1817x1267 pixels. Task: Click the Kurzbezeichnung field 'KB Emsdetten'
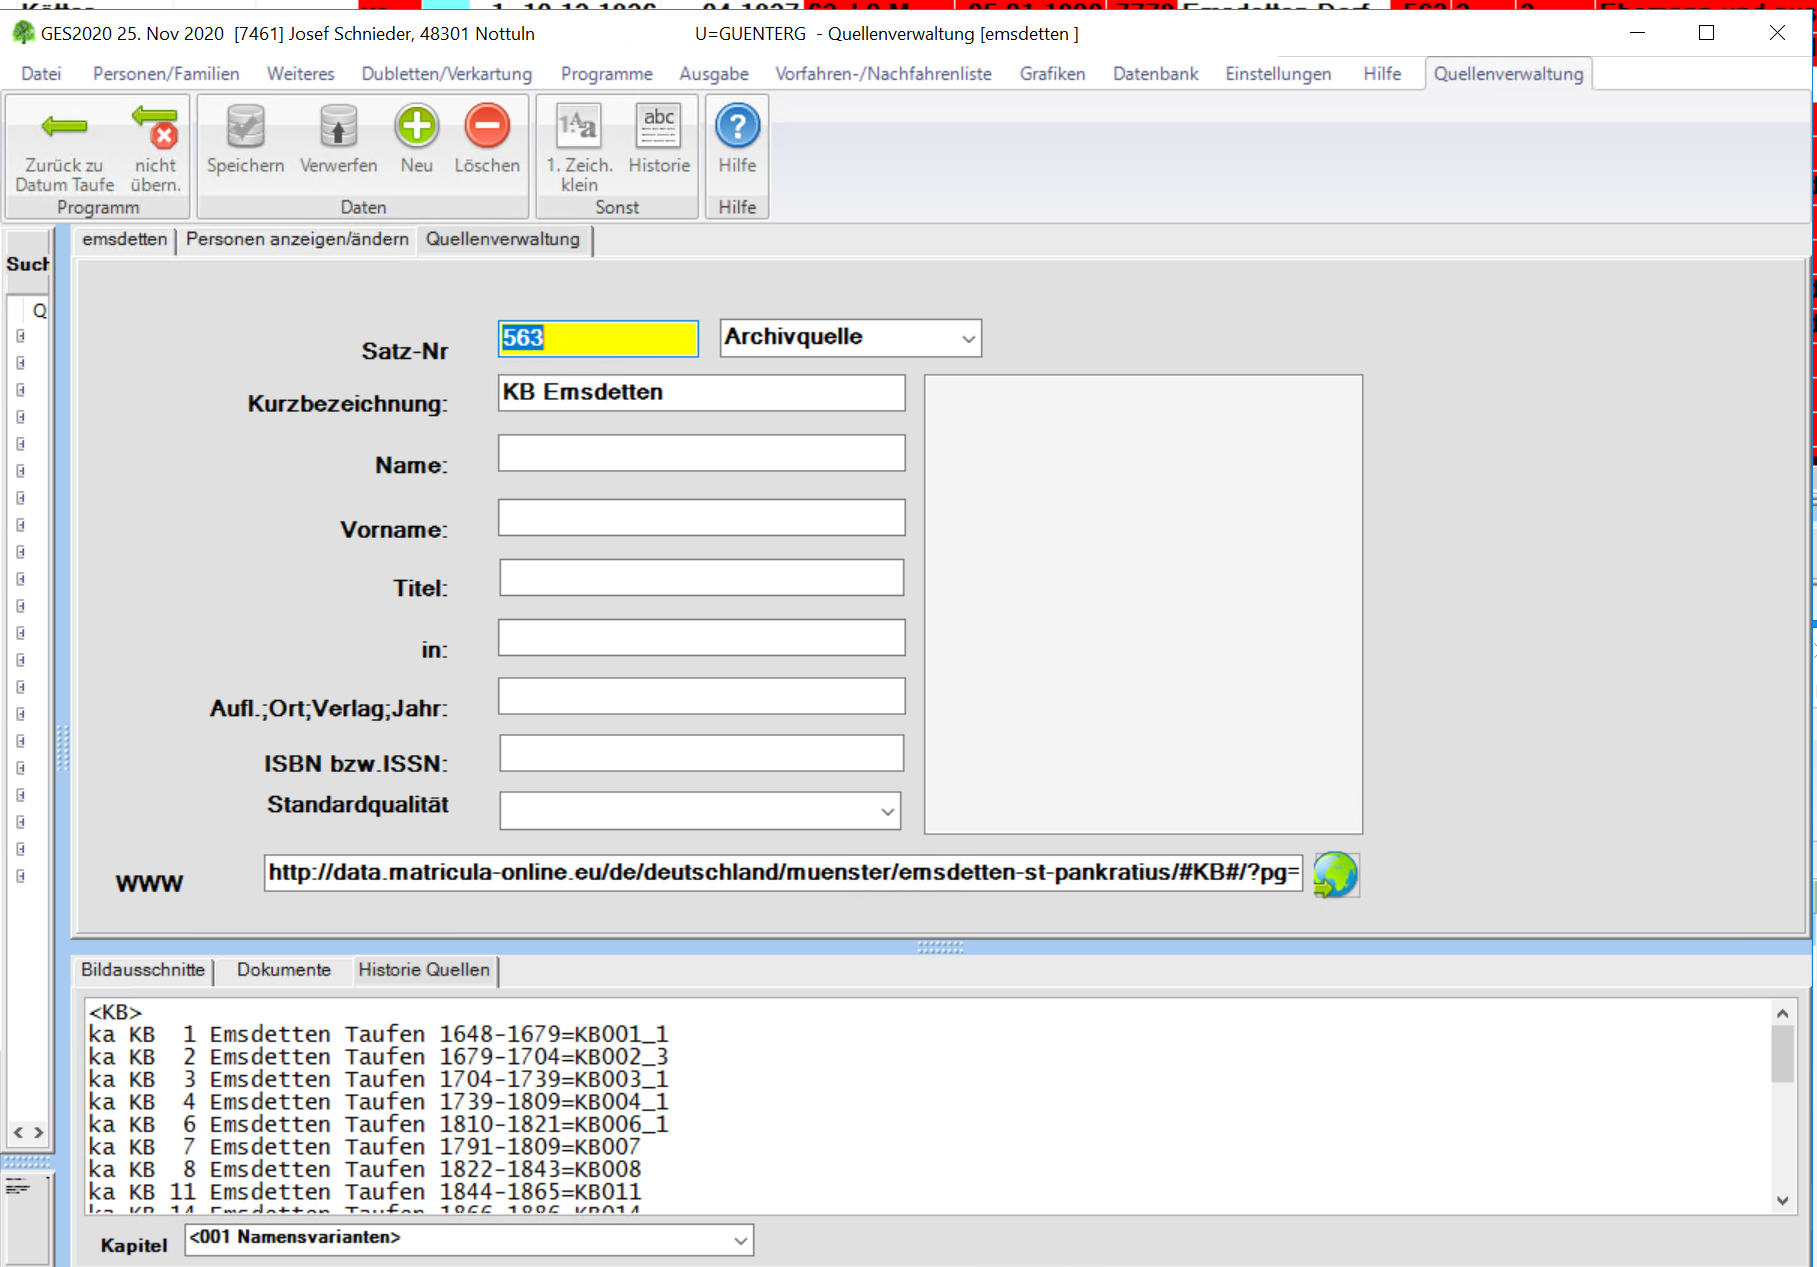point(702,393)
